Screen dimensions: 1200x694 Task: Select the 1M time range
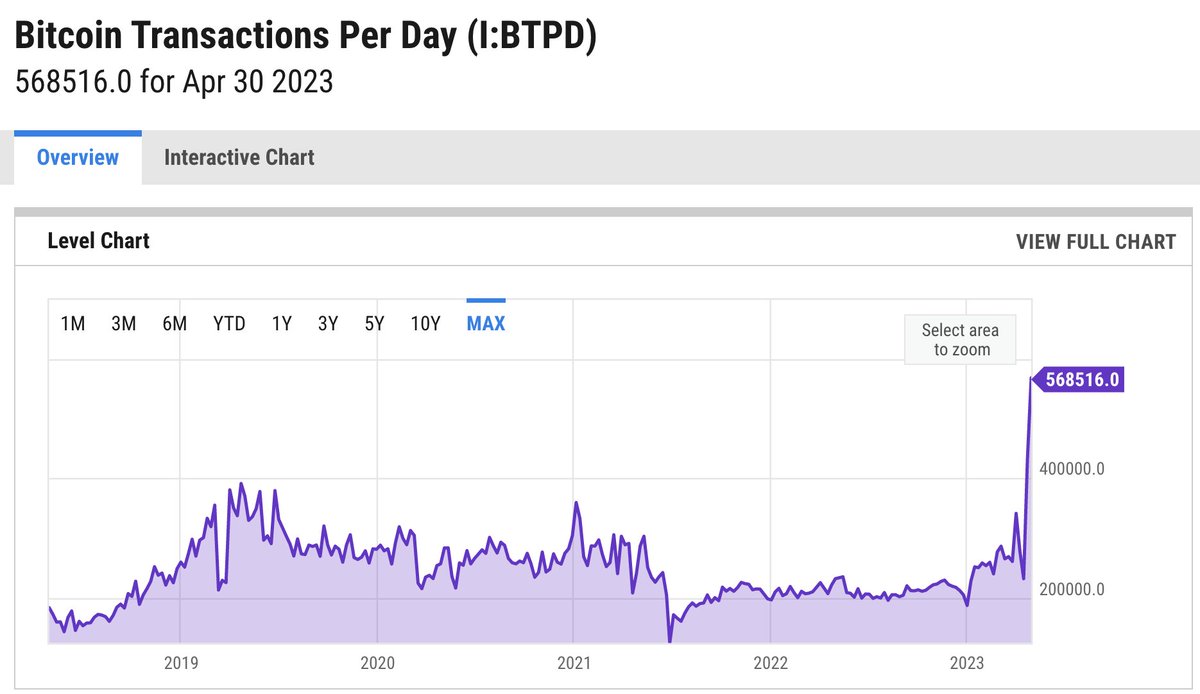point(73,323)
